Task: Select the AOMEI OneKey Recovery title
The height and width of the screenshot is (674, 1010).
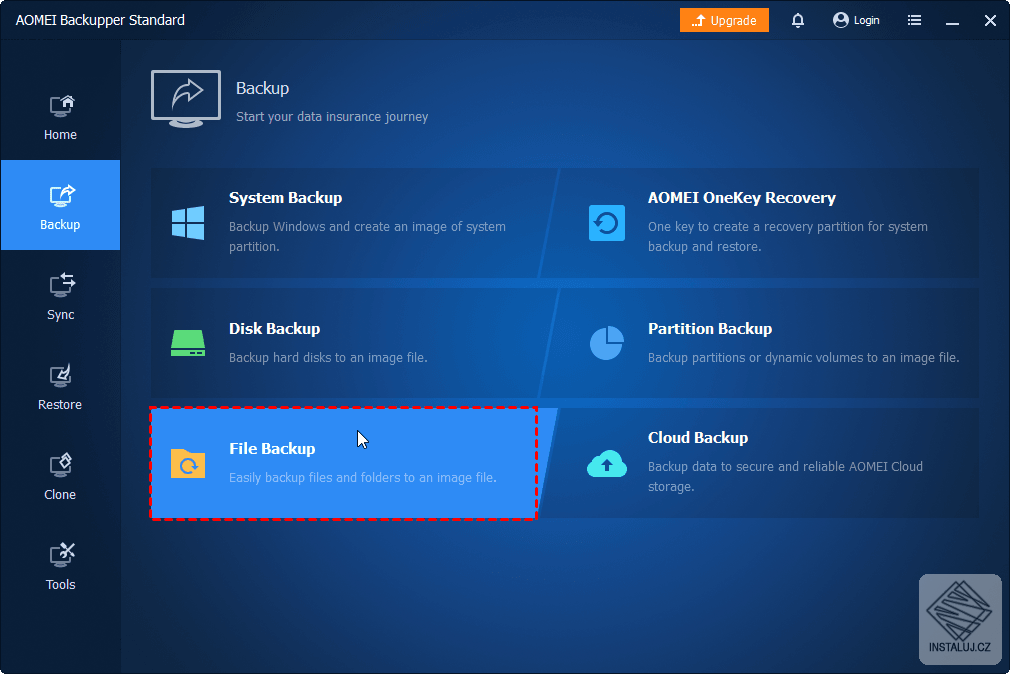Action: [x=741, y=198]
